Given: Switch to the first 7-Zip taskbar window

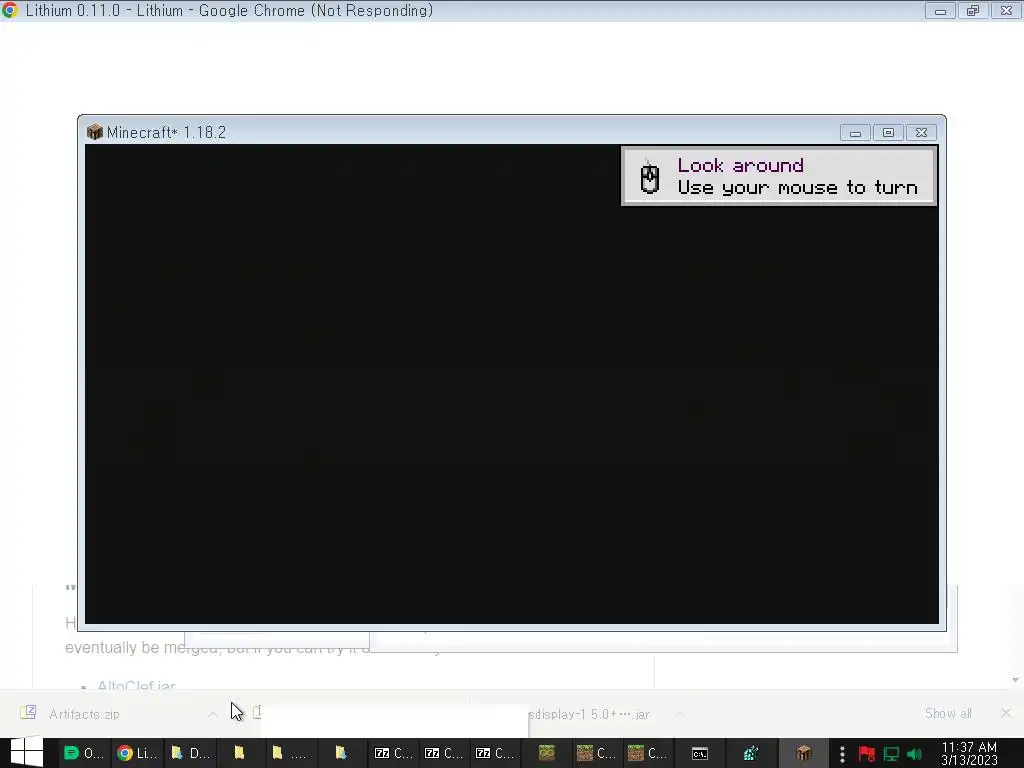Looking at the screenshot, I should pyautogui.click(x=393, y=753).
